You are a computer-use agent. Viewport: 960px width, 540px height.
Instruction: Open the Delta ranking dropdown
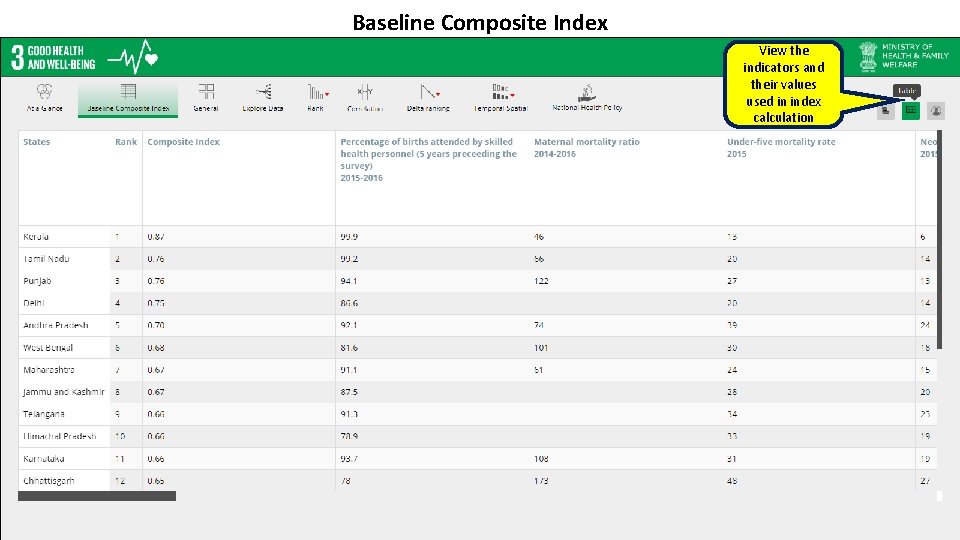[x=429, y=98]
